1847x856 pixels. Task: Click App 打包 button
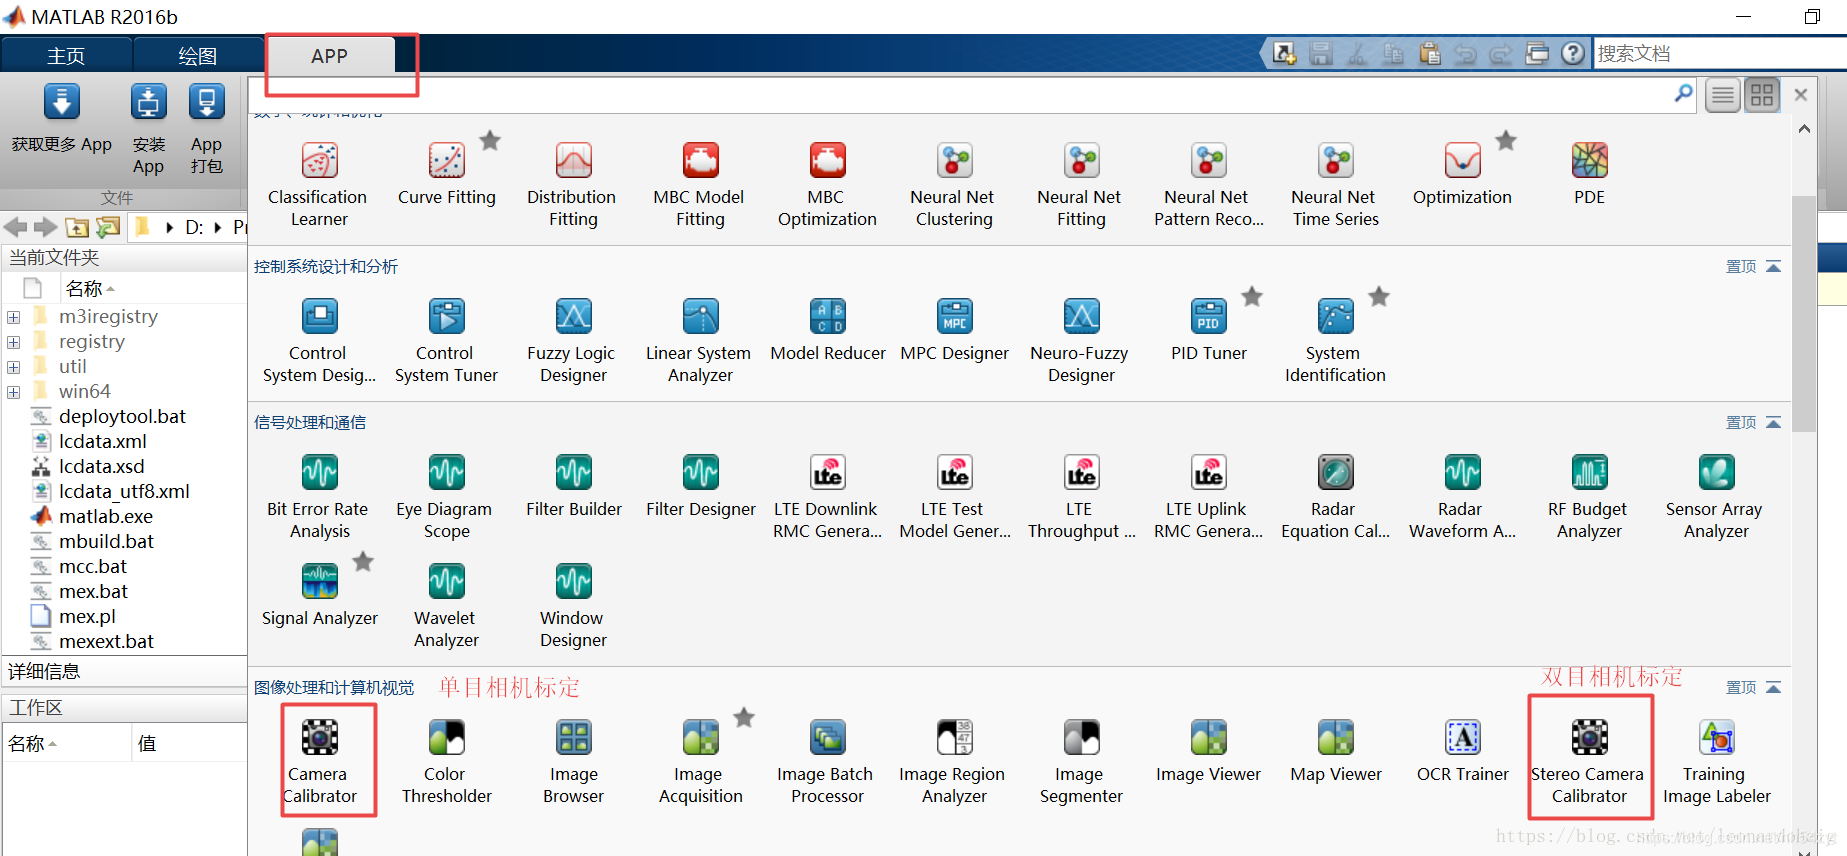[206, 130]
